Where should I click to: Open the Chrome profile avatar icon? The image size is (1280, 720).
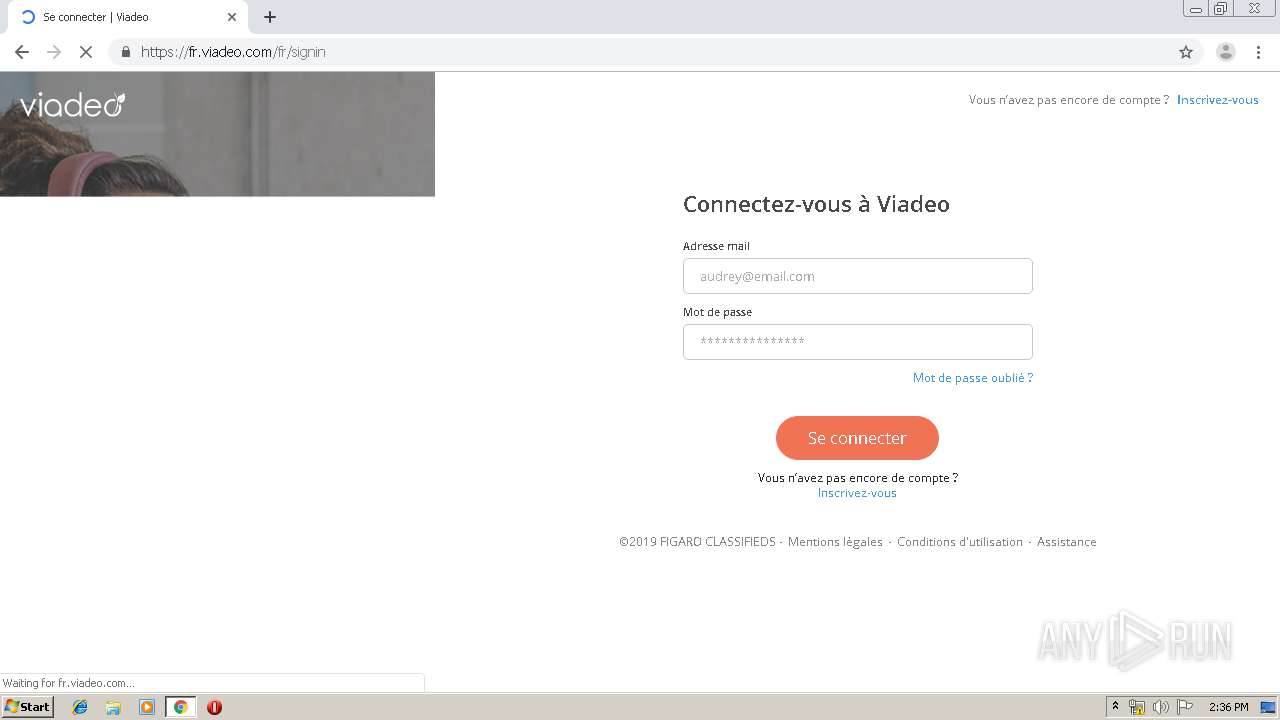click(1225, 52)
